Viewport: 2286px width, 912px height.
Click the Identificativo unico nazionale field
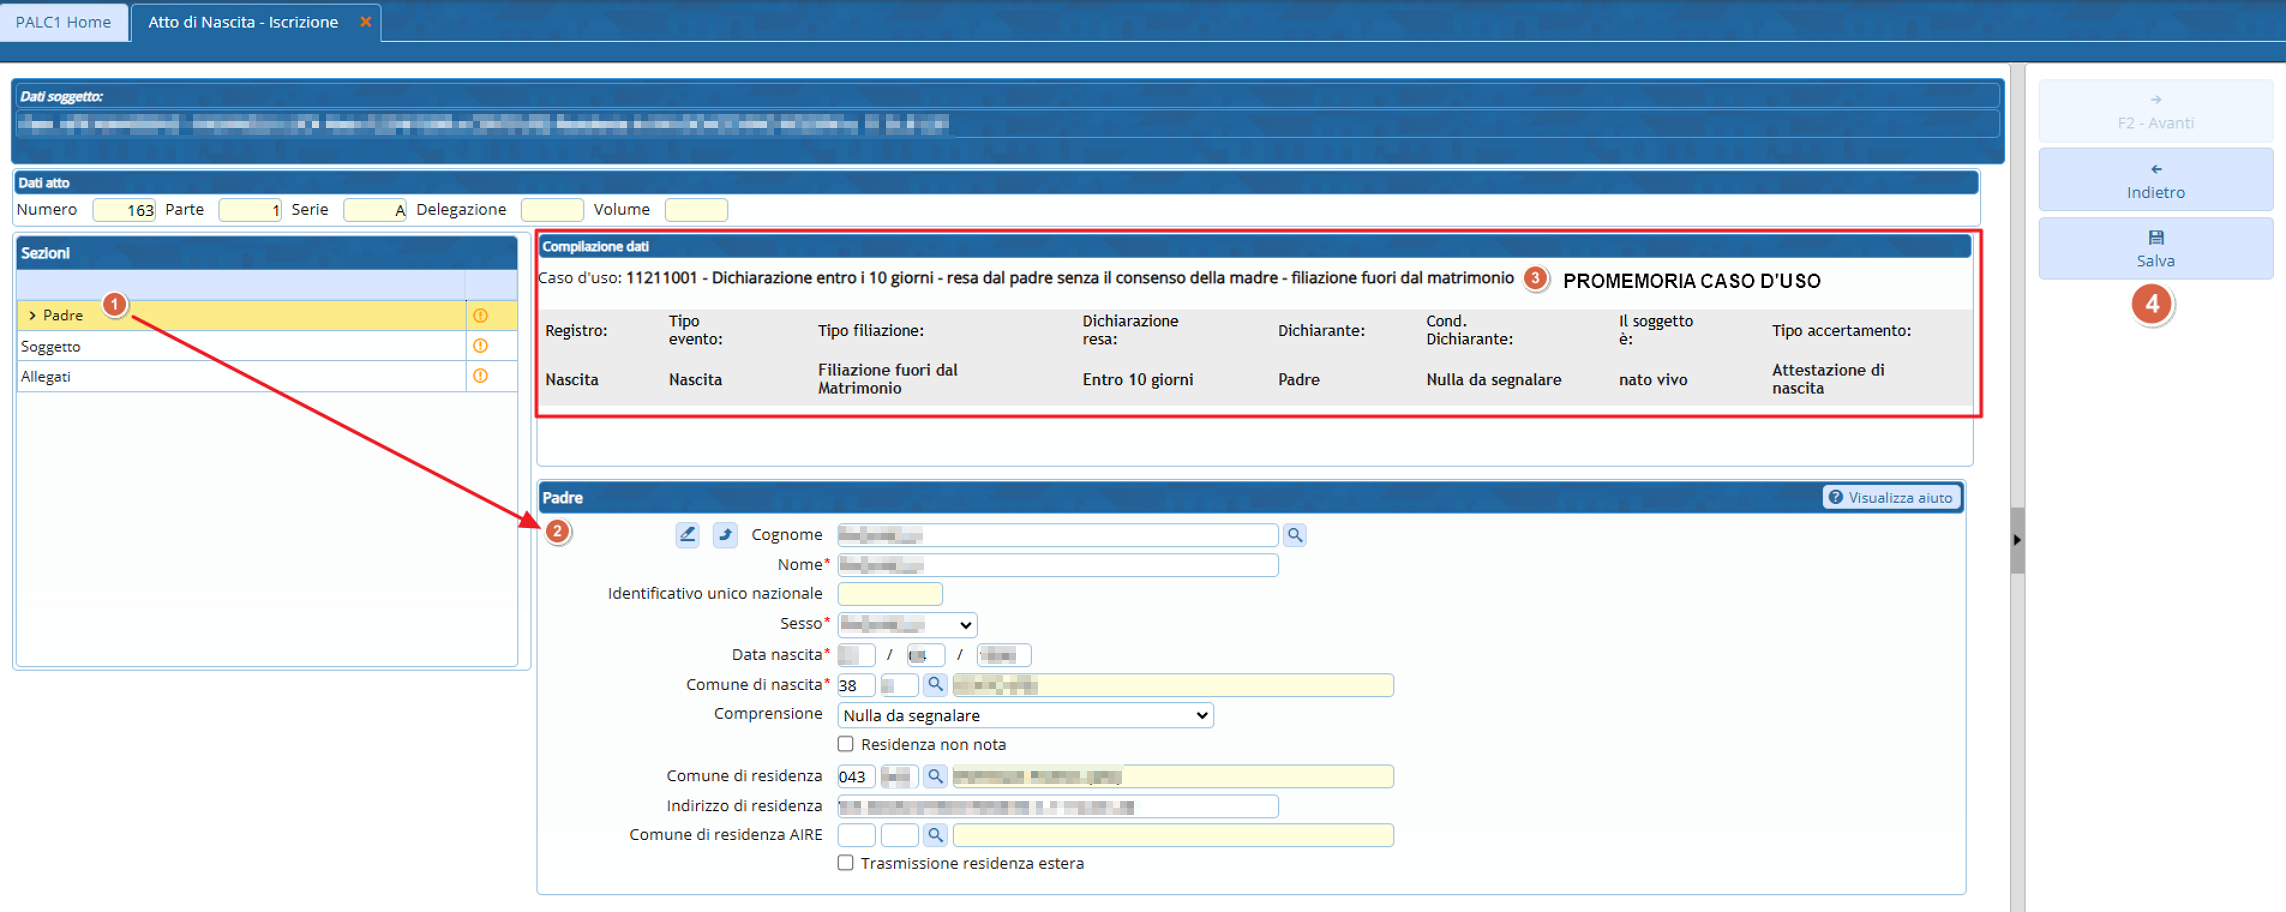pyautogui.click(x=890, y=594)
